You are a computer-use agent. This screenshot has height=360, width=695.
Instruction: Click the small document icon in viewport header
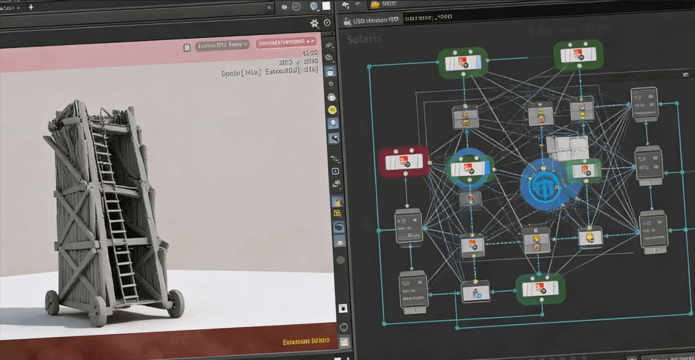[187, 47]
